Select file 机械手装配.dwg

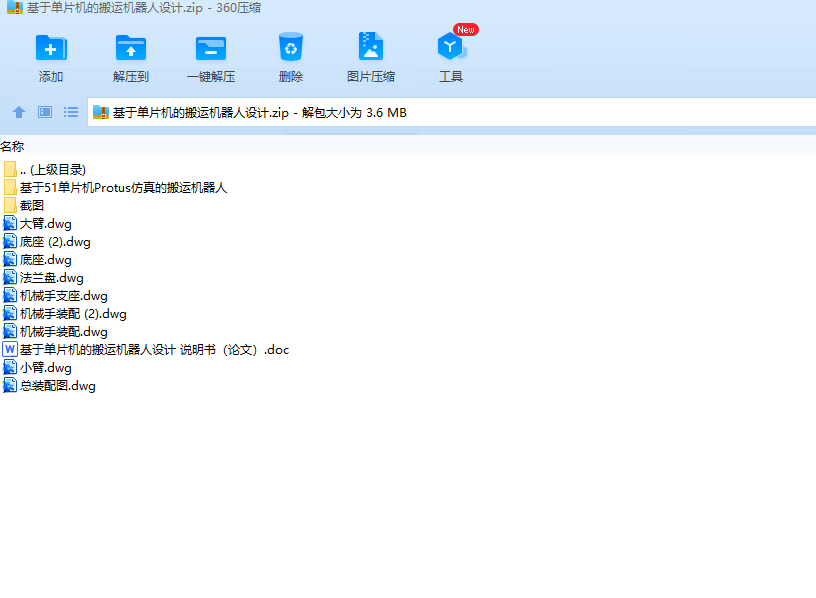pos(55,332)
